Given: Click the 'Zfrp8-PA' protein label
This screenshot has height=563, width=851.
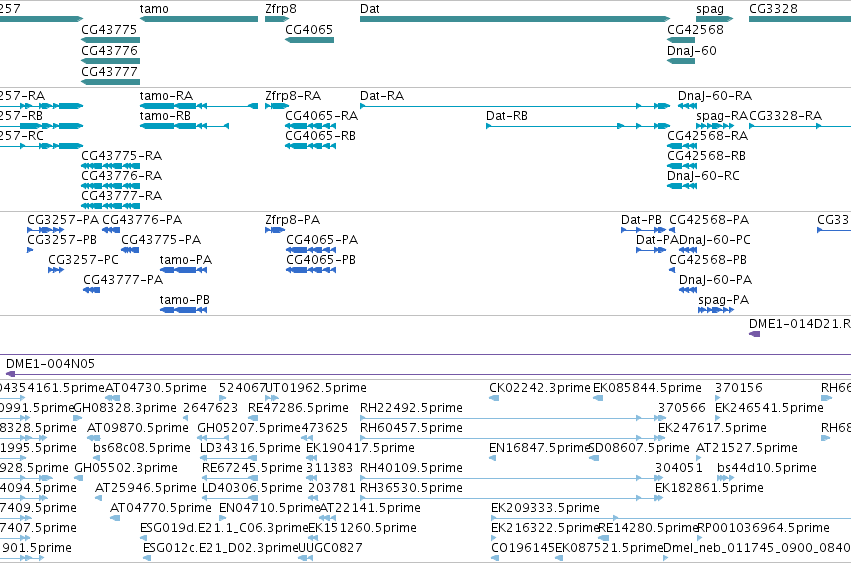Looking at the screenshot, I should coord(293,220).
